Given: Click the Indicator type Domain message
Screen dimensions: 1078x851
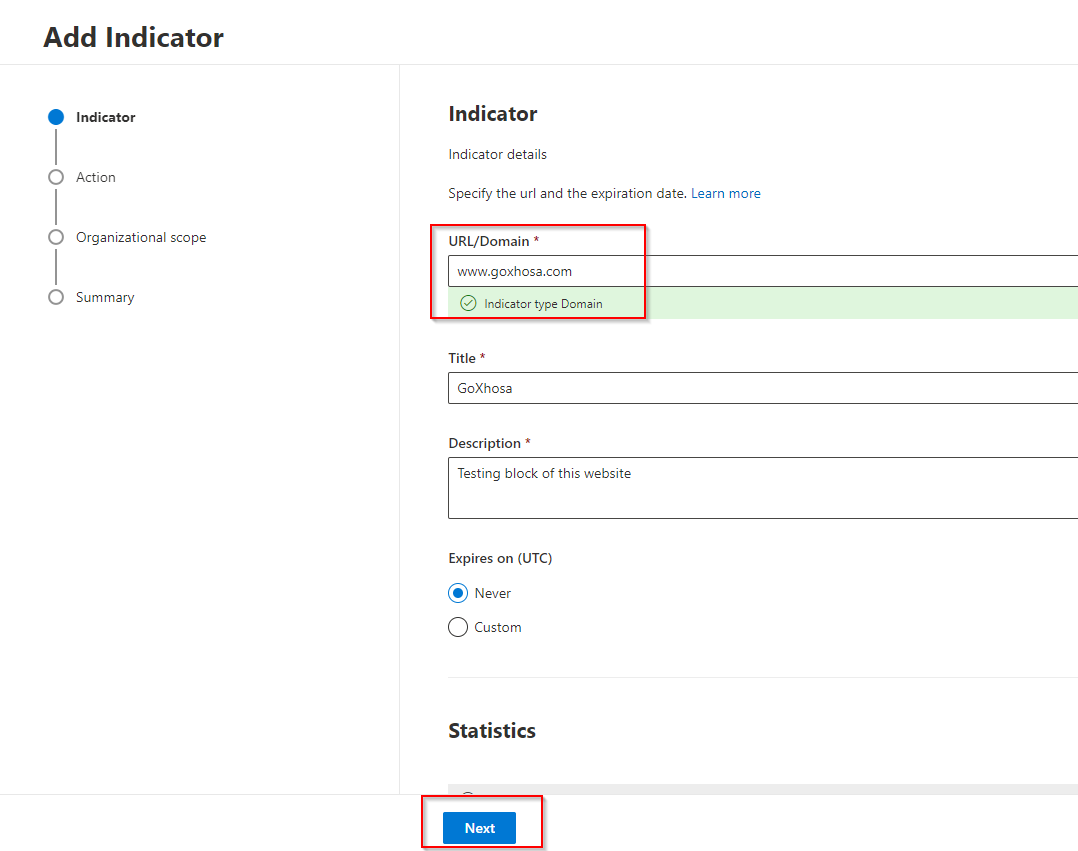Looking at the screenshot, I should (543, 303).
